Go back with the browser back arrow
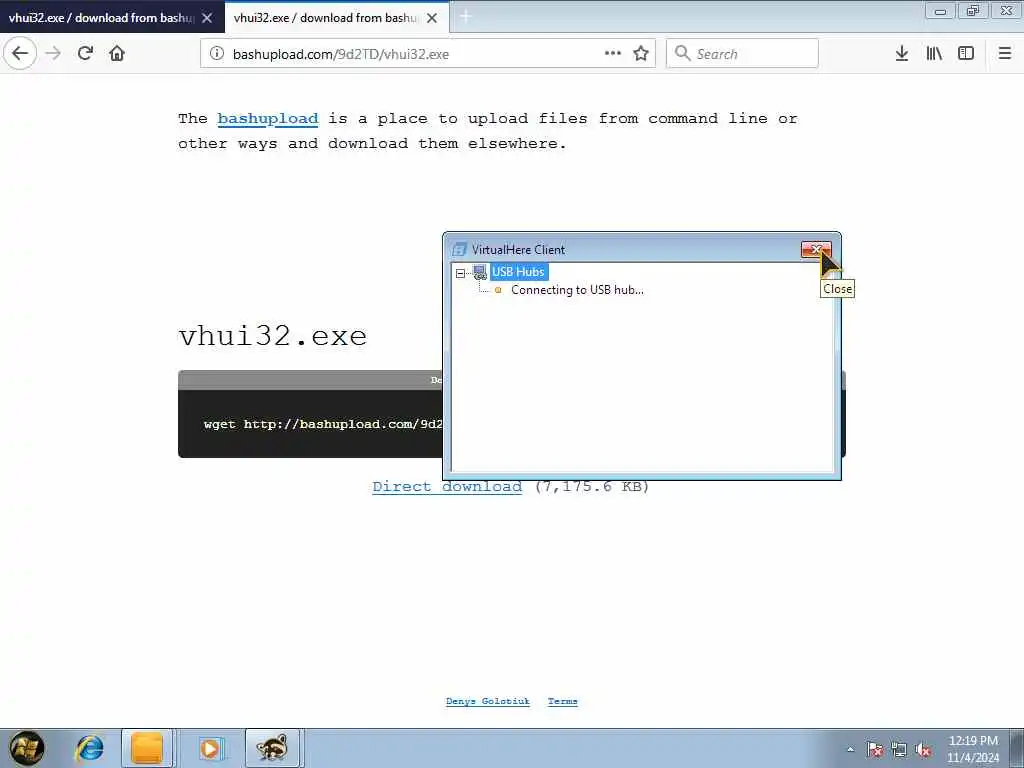1024x768 pixels. pyautogui.click(x=20, y=54)
